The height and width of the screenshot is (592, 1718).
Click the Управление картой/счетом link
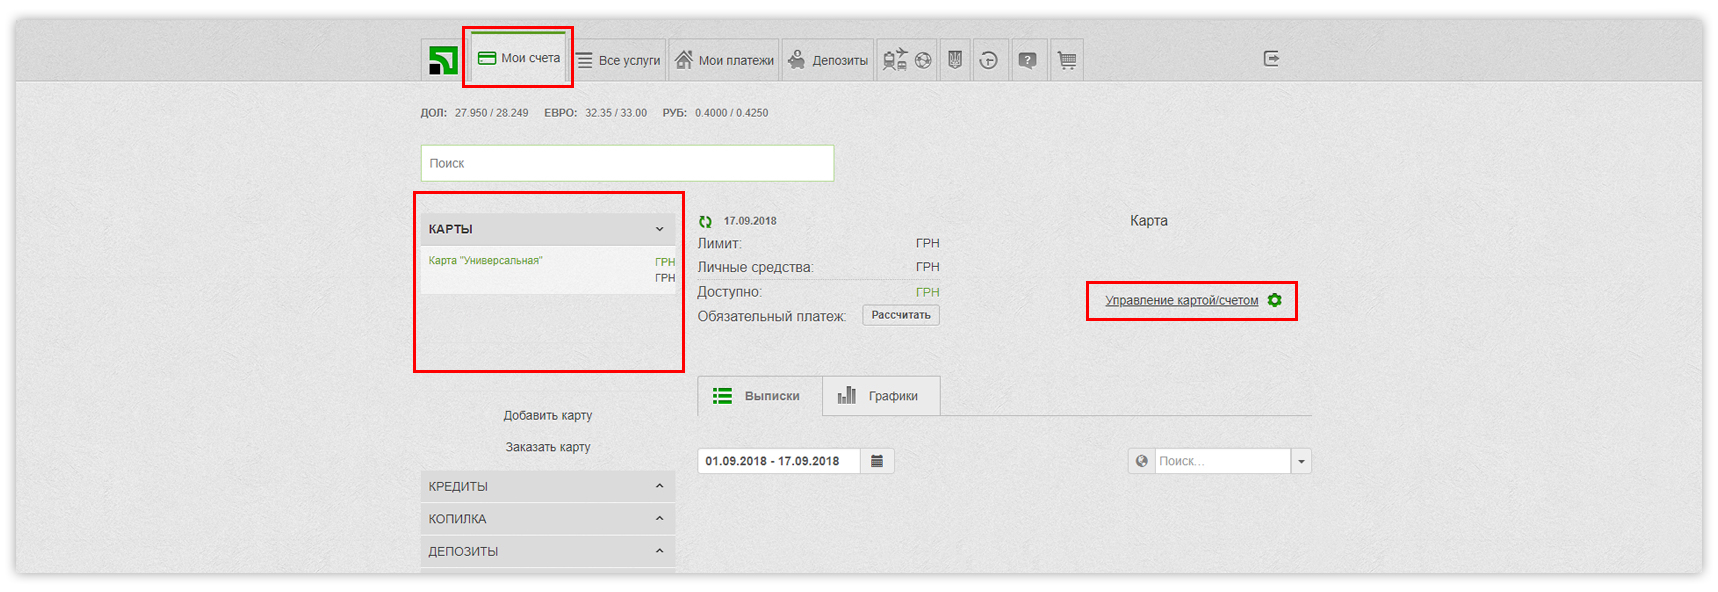click(x=1181, y=300)
